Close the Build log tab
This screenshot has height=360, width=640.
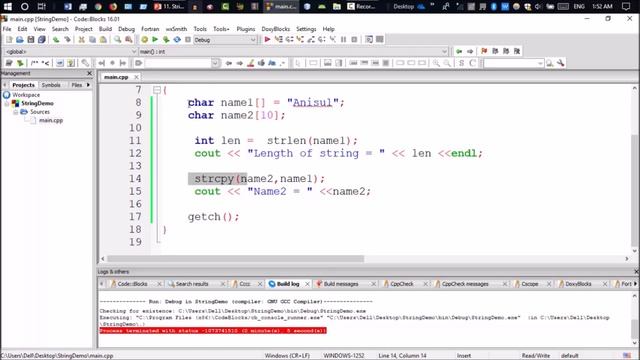[x=307, y=284]
